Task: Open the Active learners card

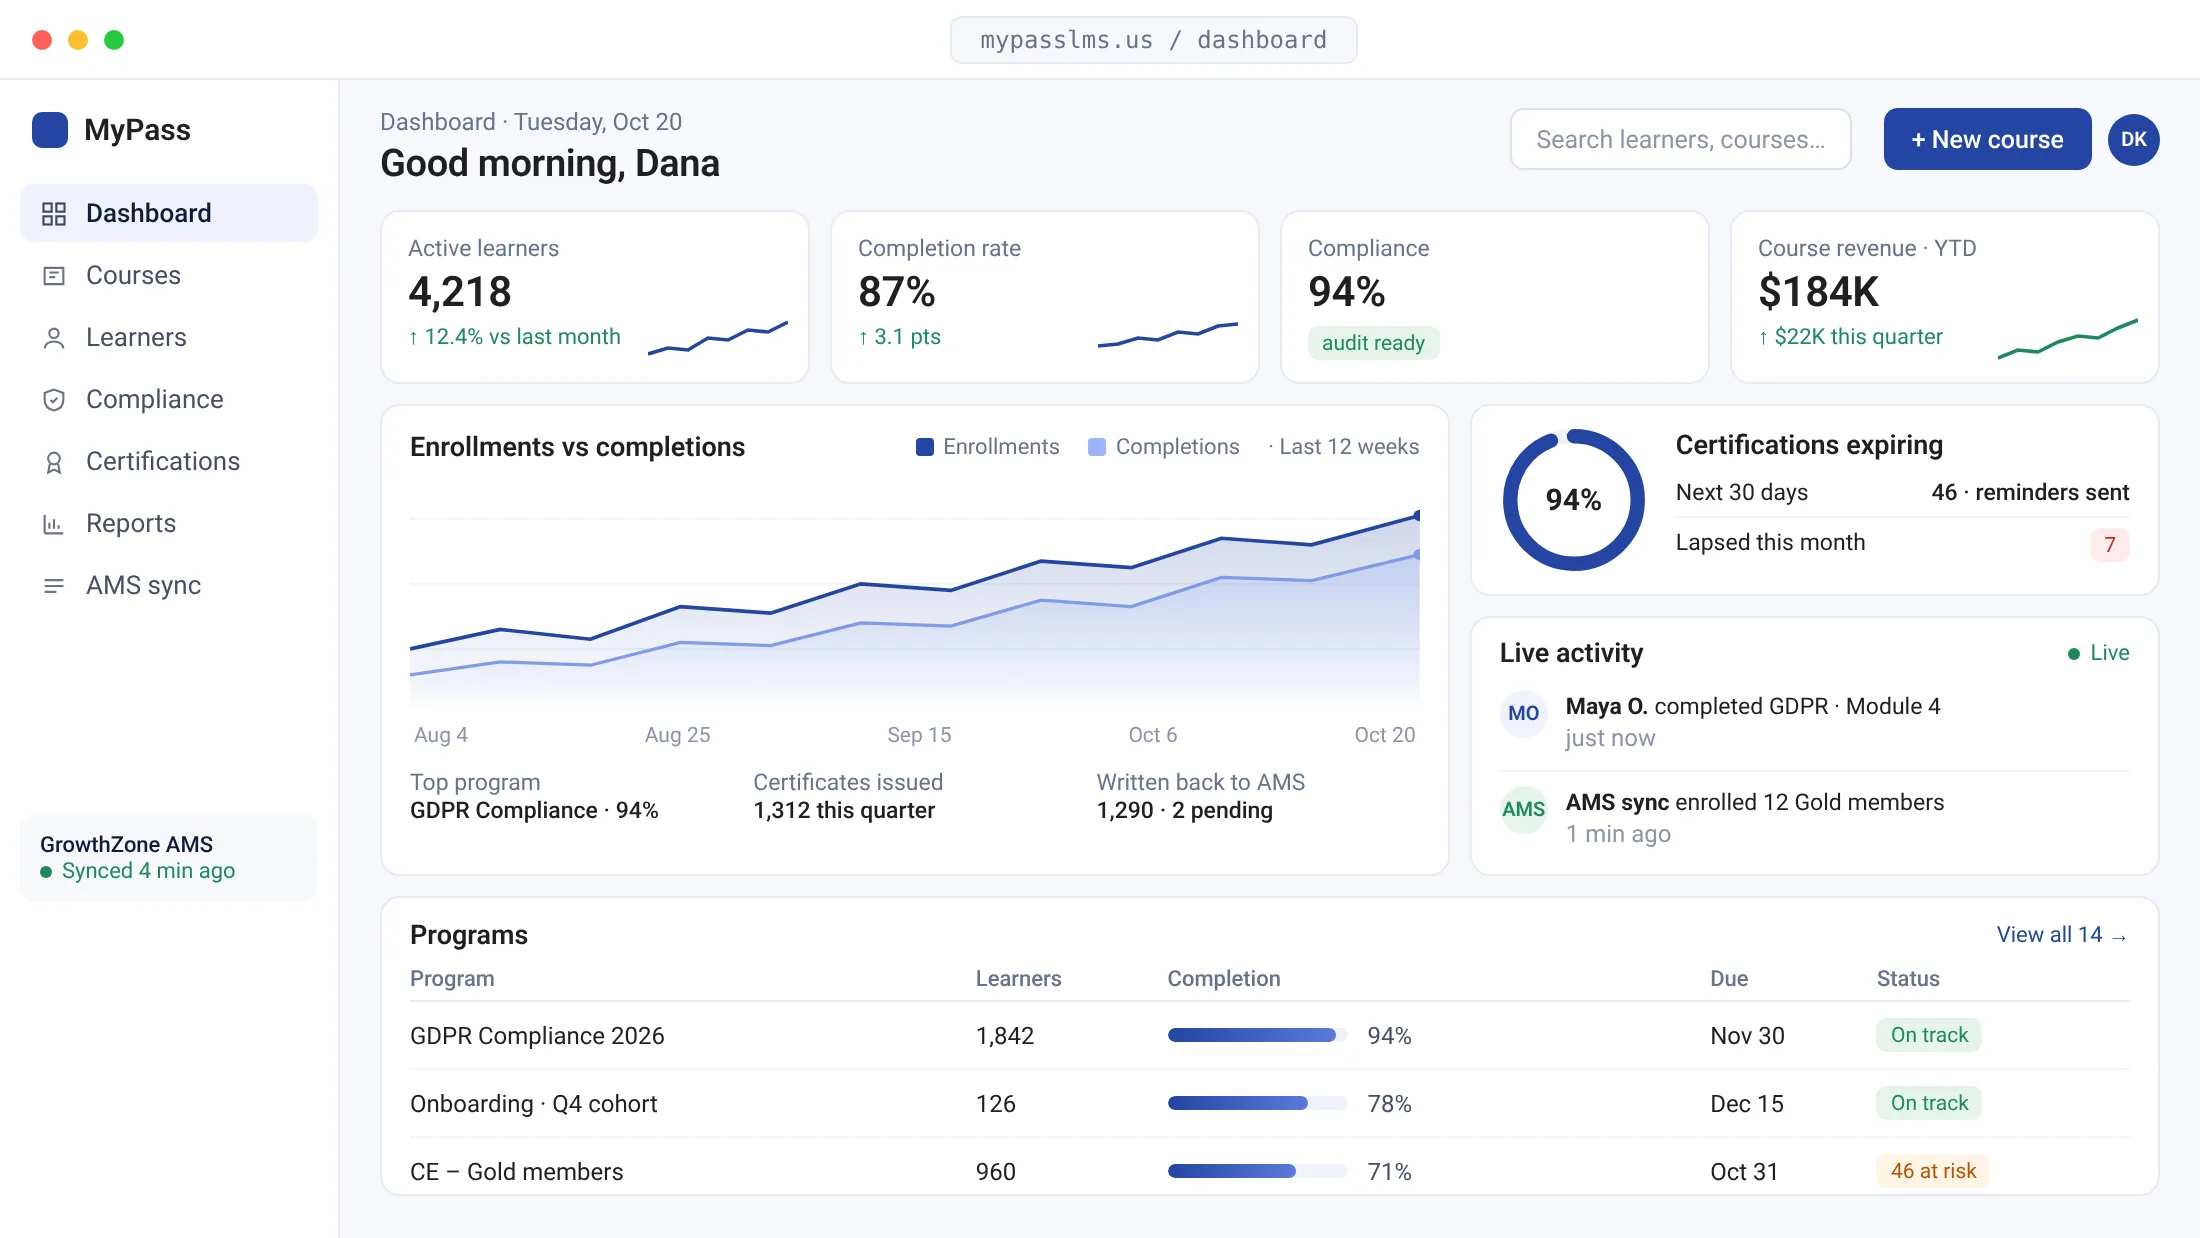Action: pyautogui.click(x=595, y=297)
